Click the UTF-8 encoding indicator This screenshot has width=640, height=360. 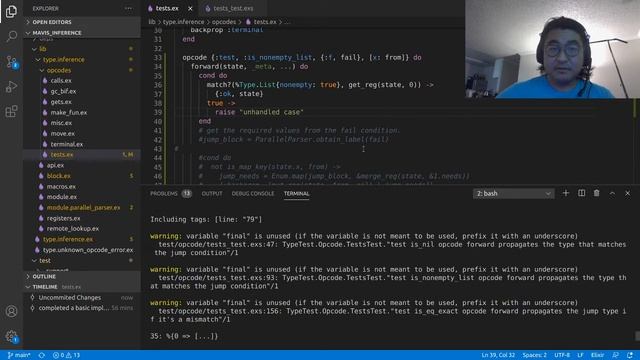pyautogui.click(x=562, y=355)
